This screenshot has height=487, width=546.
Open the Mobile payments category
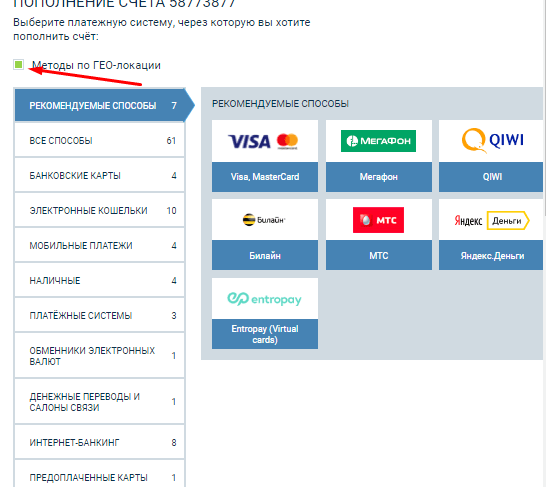(100, 245)
